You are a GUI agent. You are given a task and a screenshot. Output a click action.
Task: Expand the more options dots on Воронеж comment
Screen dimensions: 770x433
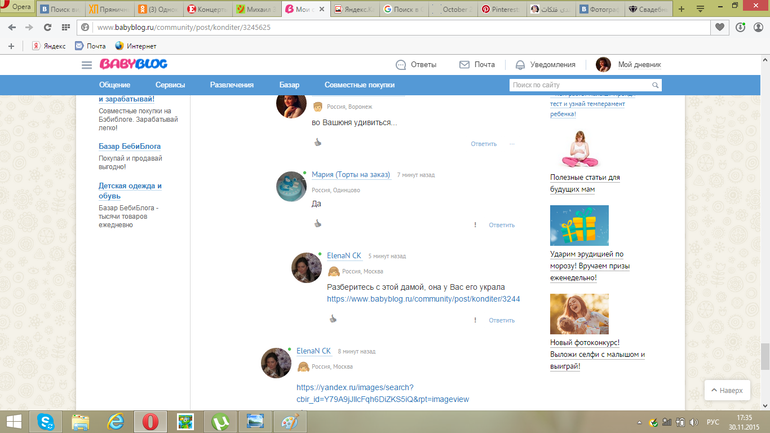[512, 144]
